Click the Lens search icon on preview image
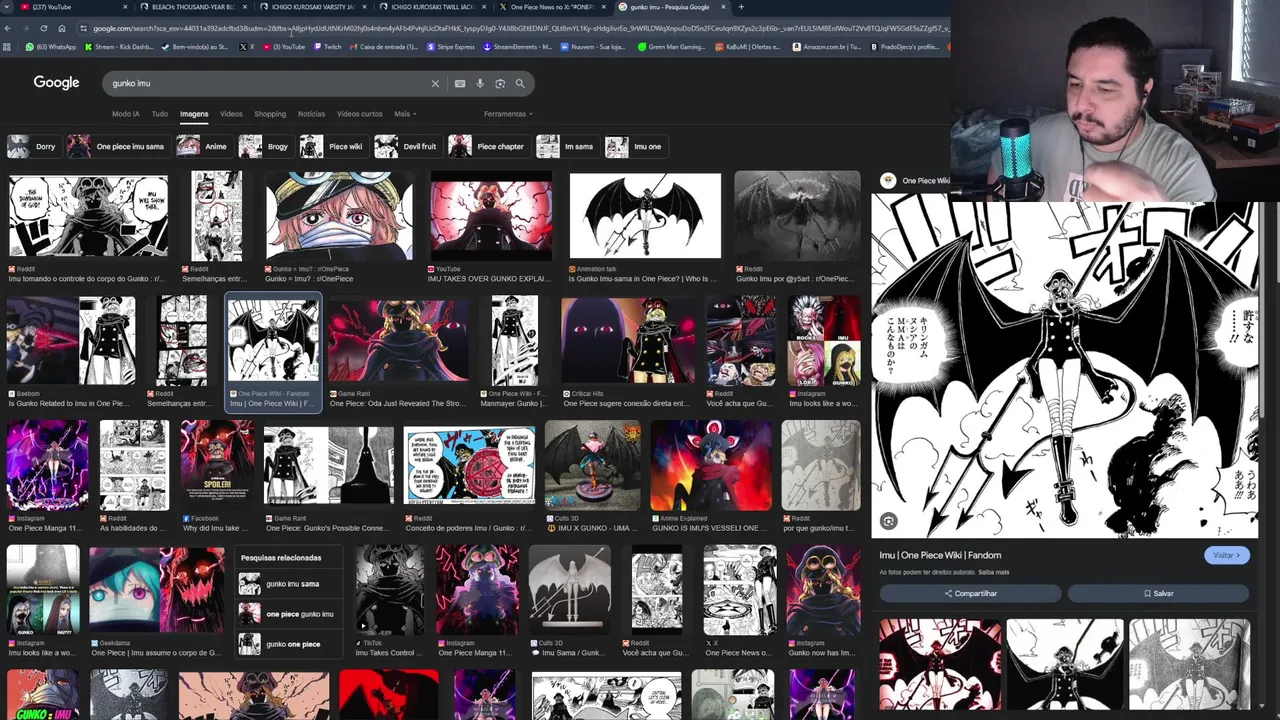This screenshot has width=1280, height=720. click(888, 521)
